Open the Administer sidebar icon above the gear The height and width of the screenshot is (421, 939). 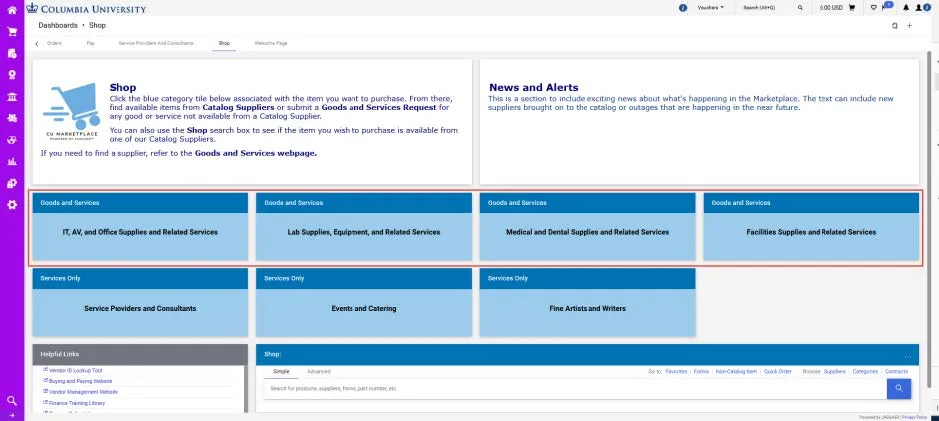(11, 183)
